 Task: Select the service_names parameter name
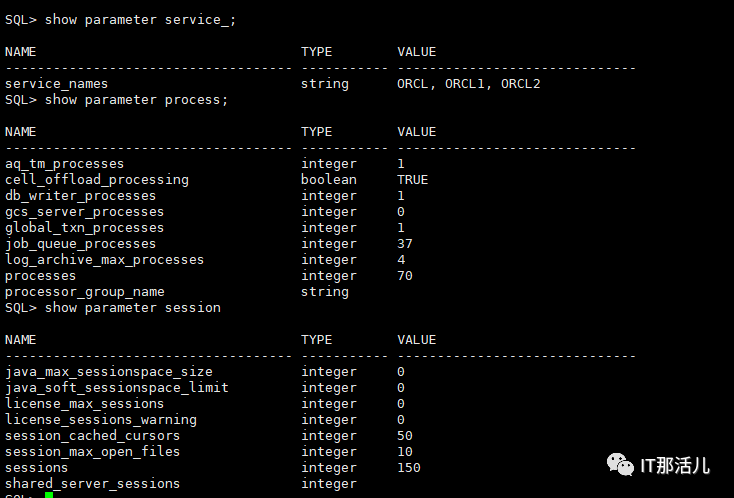tap(56, 84)
